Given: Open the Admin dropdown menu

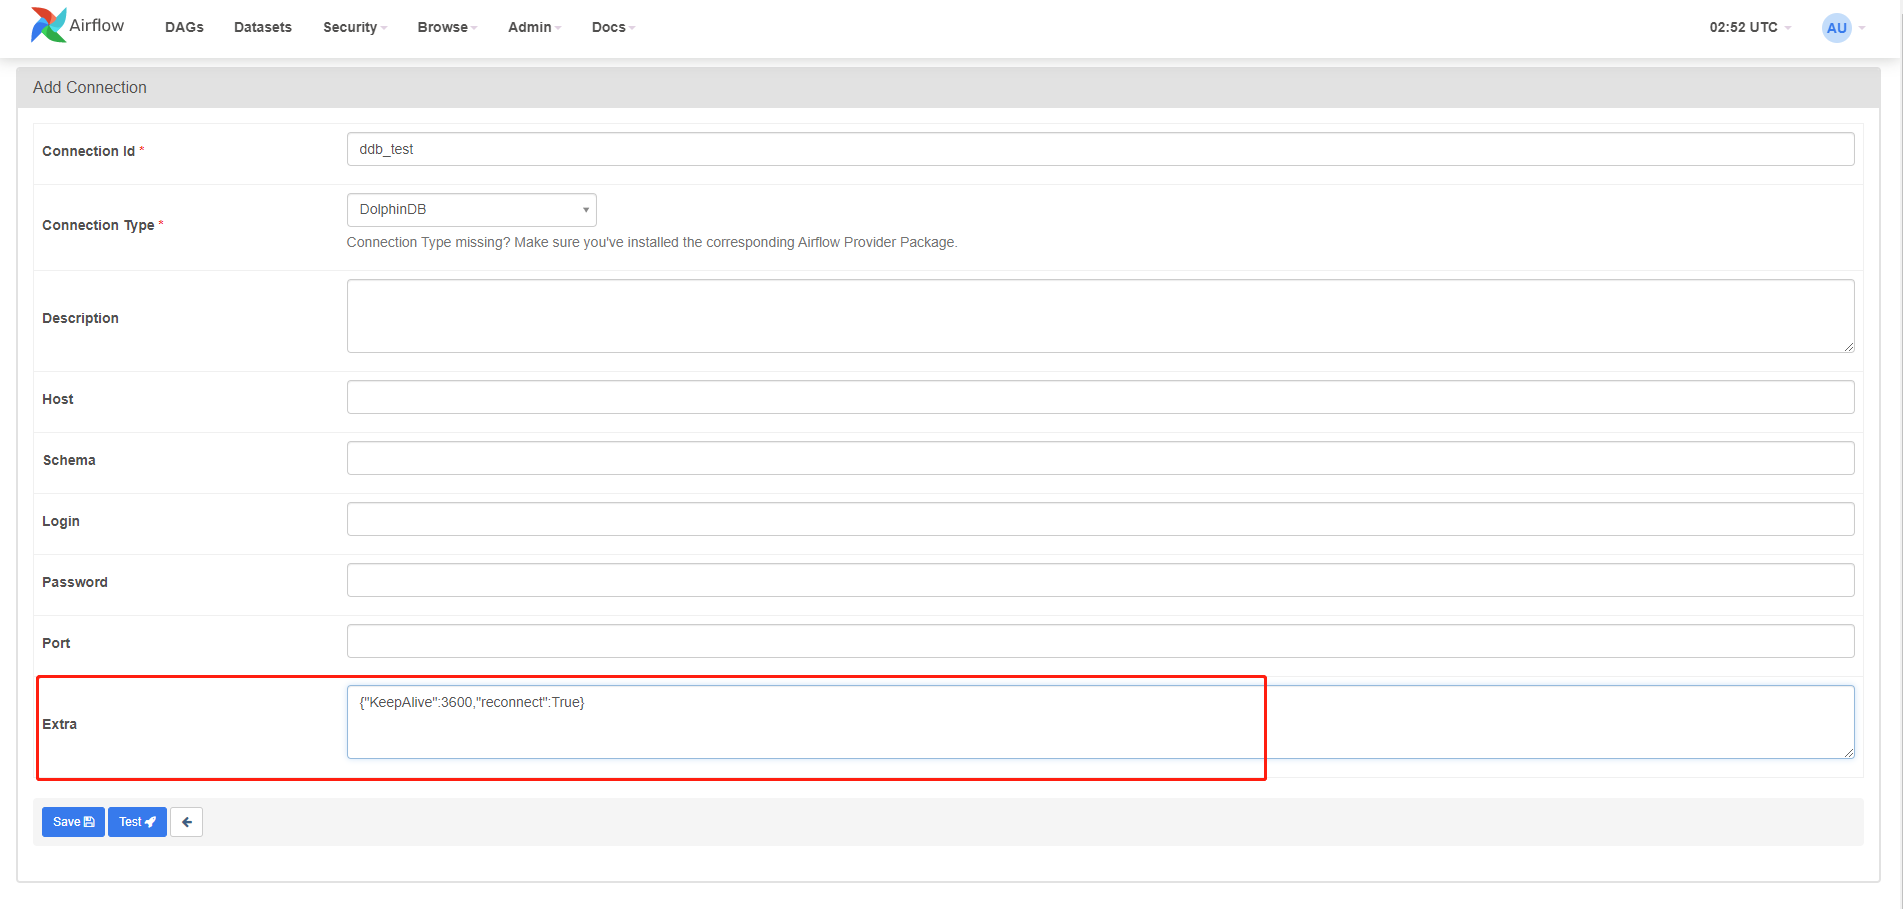Looking at the screenshot, I should pos(533,27).
